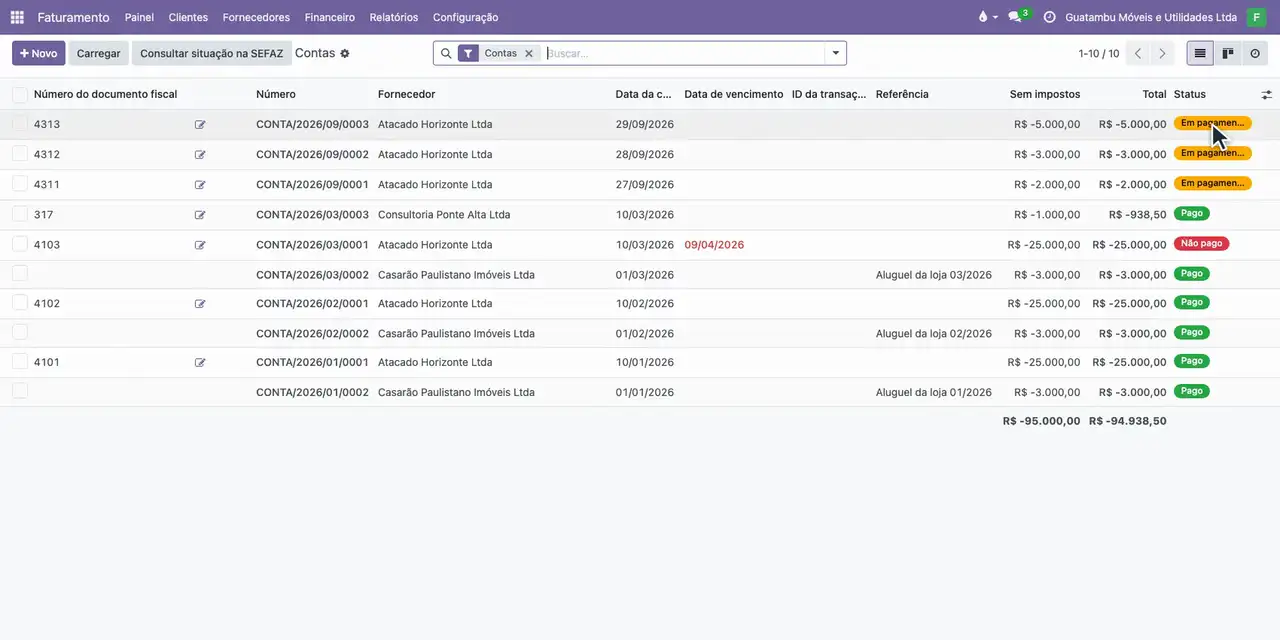Image resolution: width=1280 pixels, height=640 pixels.
Task: Toggle the select-all checkbox in header
Action: coord(20,94)
